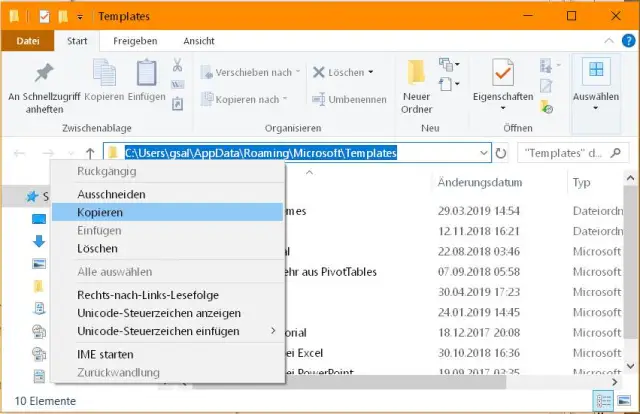Choose Löschen from the context menu

tap(167, 248)
